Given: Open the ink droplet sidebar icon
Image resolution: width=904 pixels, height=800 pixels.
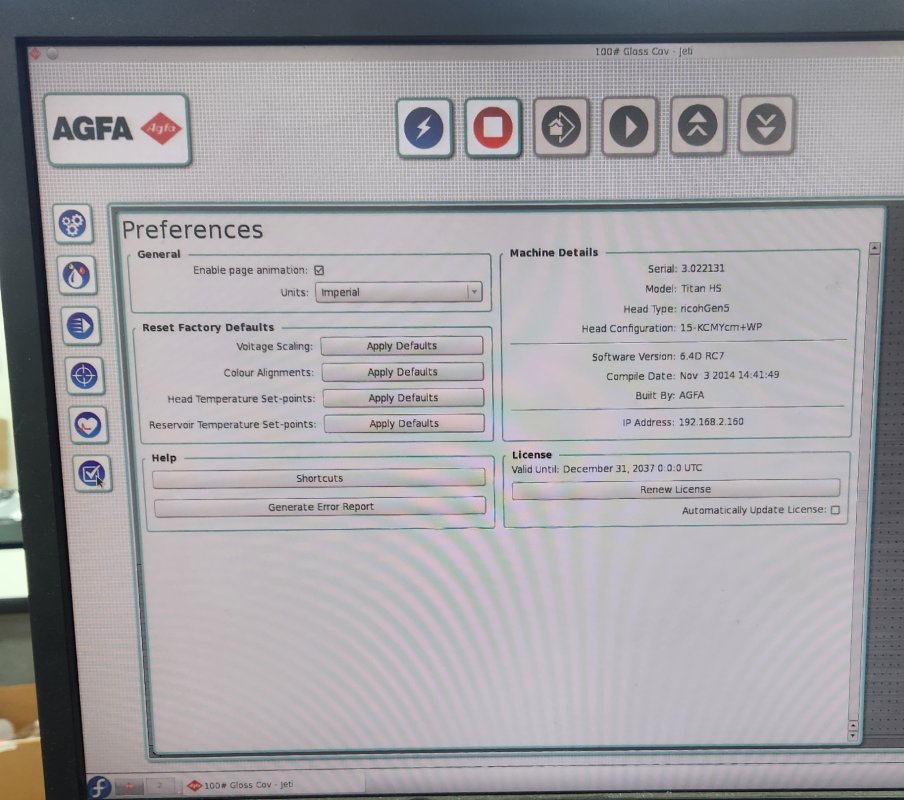Looking at the screenshot, I should click(x=77, y=275).
